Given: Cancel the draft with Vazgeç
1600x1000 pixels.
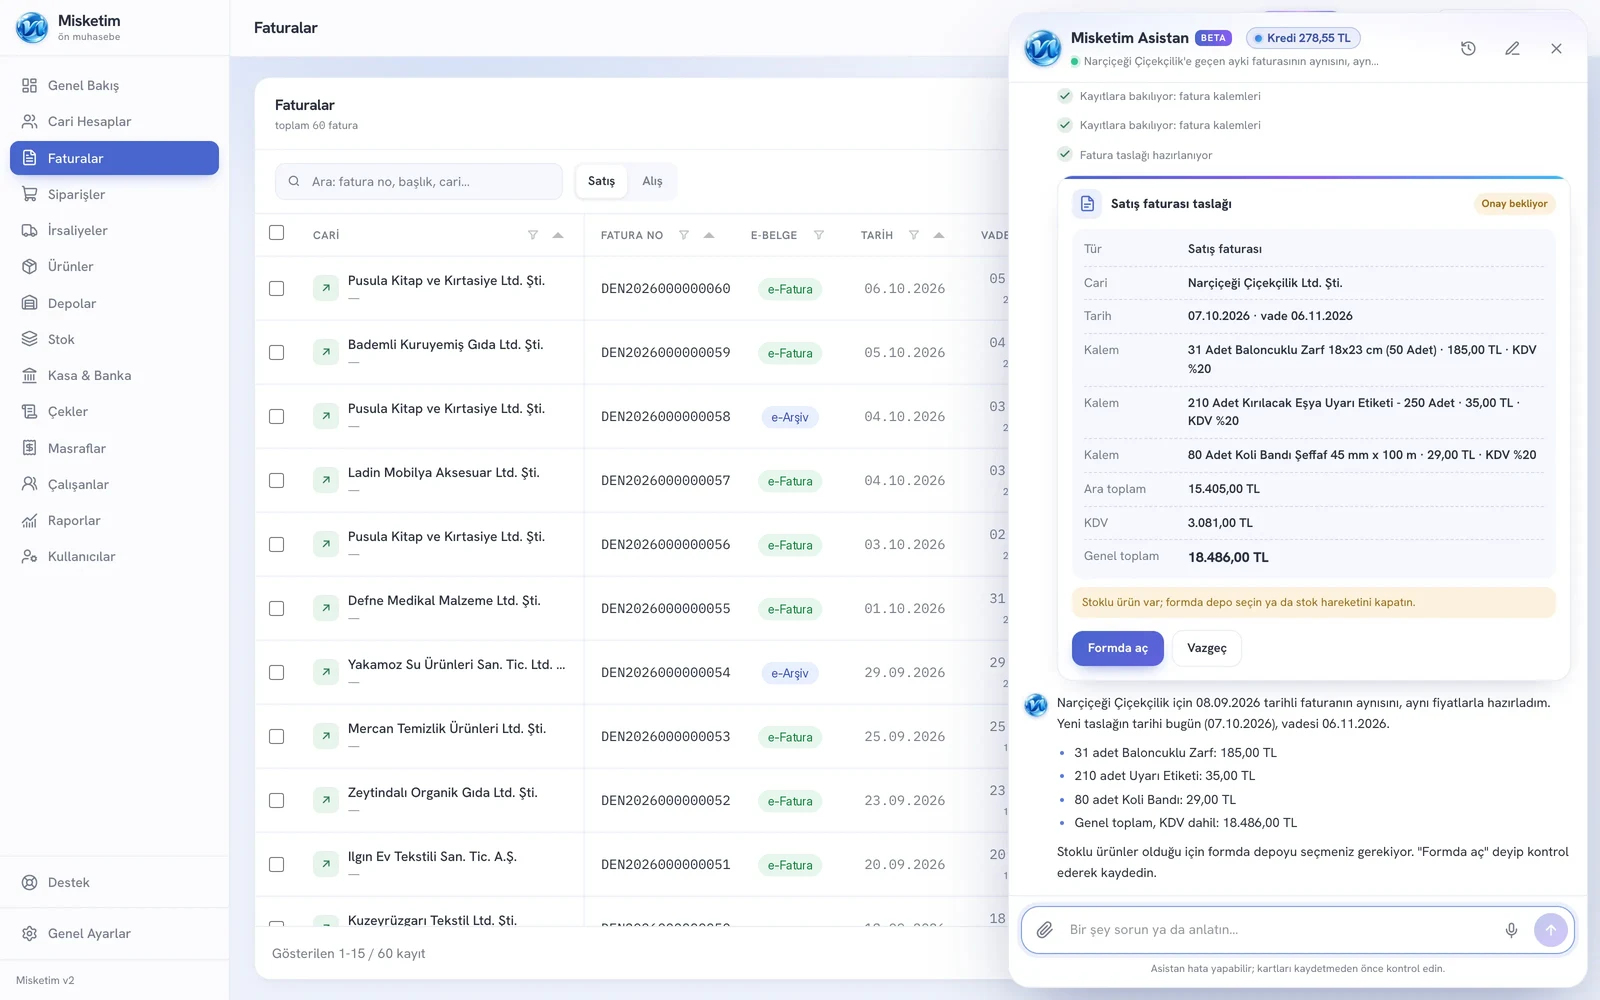Looking at the screenshot, I should (x=1207, y=648).
